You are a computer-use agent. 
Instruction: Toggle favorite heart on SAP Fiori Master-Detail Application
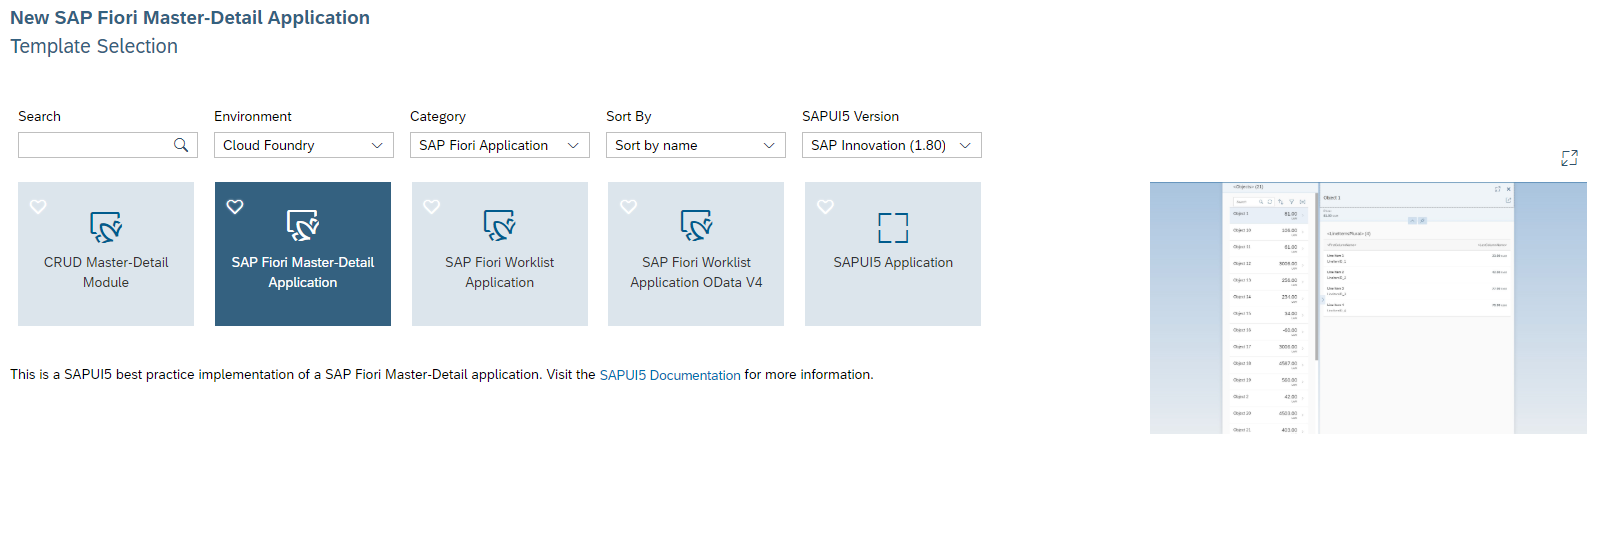coord(235,207)
